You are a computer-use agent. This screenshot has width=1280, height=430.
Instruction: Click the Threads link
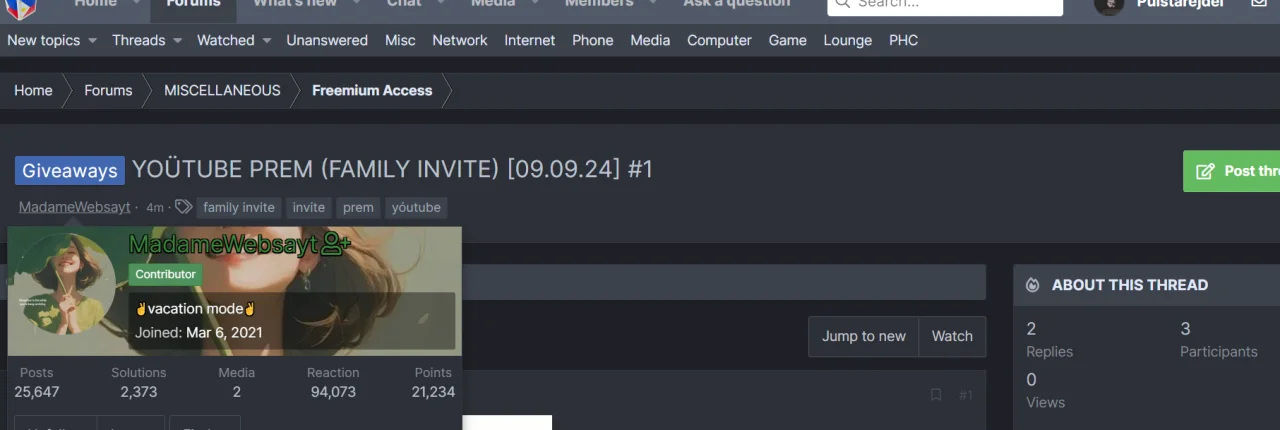pos(138,40)
